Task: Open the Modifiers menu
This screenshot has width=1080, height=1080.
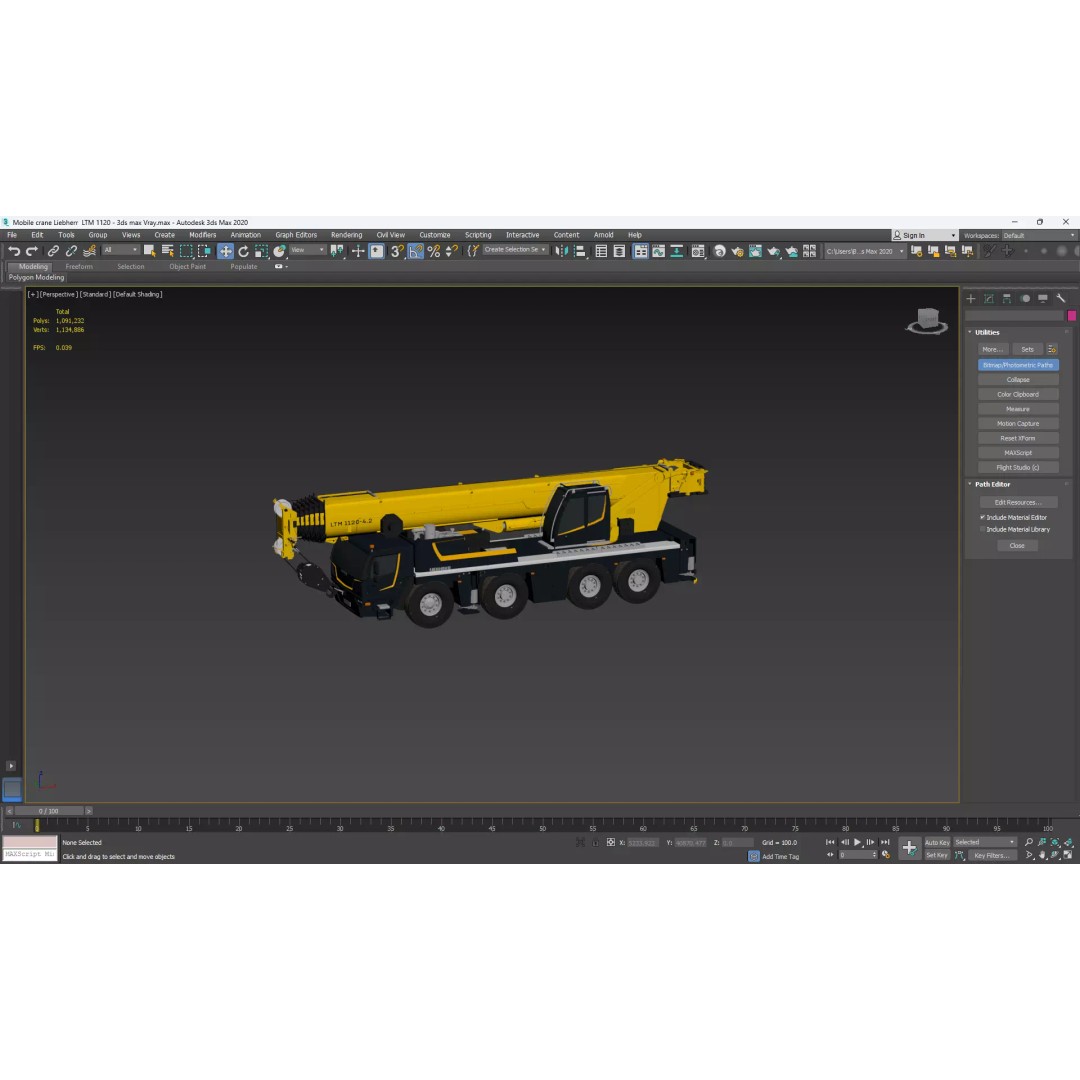Action: tap(202, 235)
